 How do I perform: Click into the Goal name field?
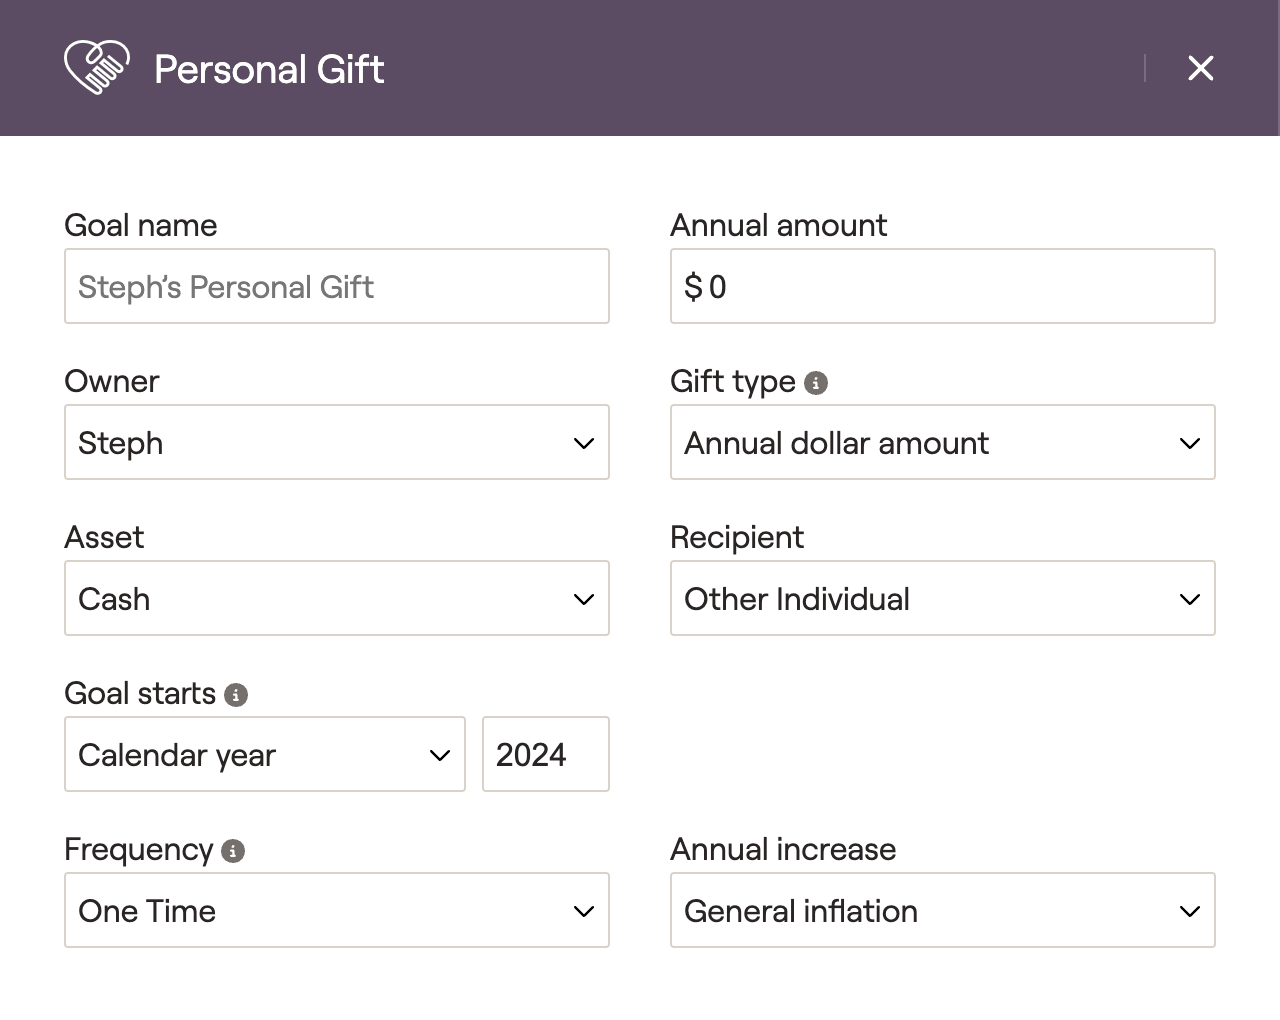pos(336,286)
